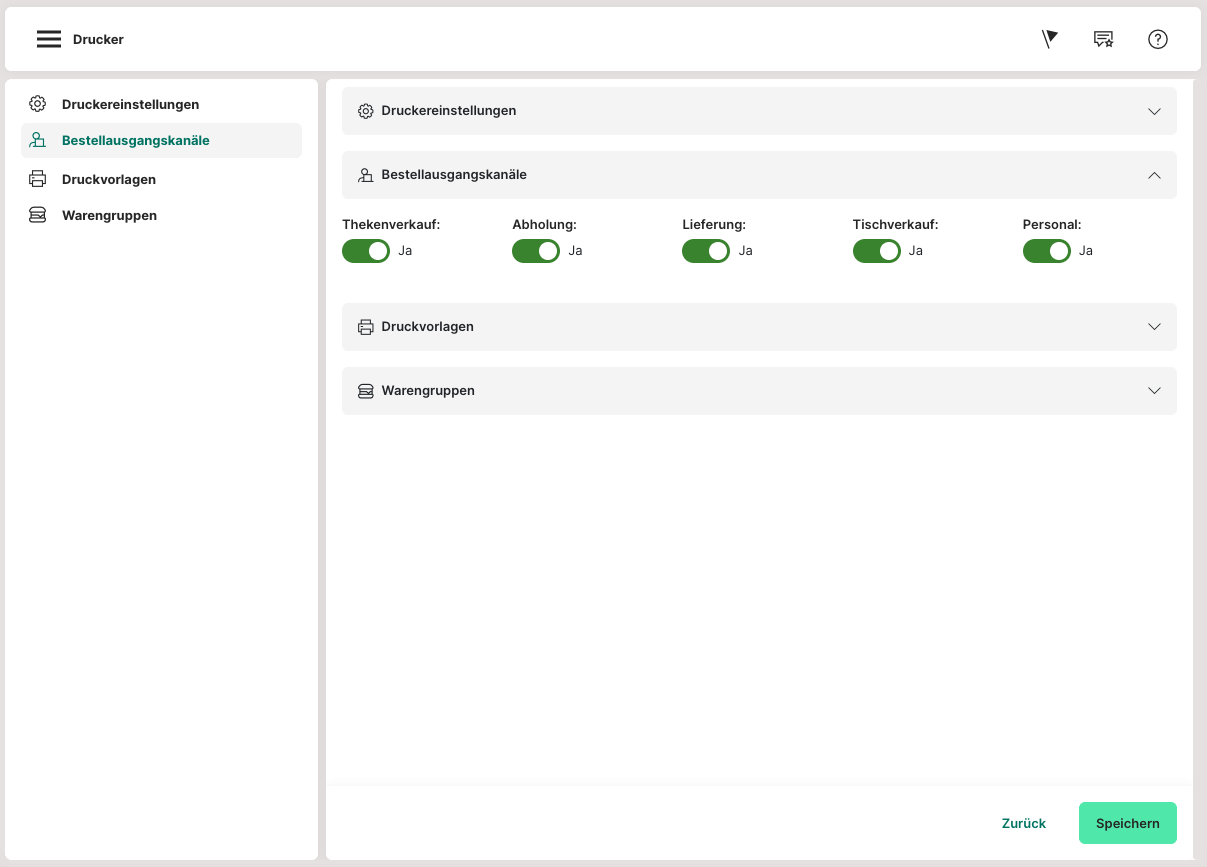Screen dimensions: 1207x867
Task: Open the hamburger menu next to Drucker
Action: click(48, 39)
